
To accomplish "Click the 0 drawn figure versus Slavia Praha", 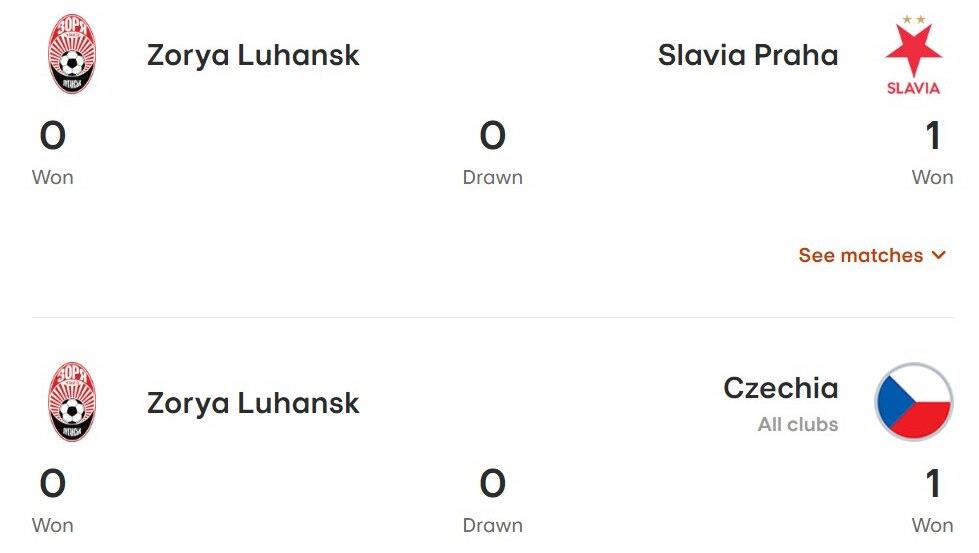I will click(492, 135).
